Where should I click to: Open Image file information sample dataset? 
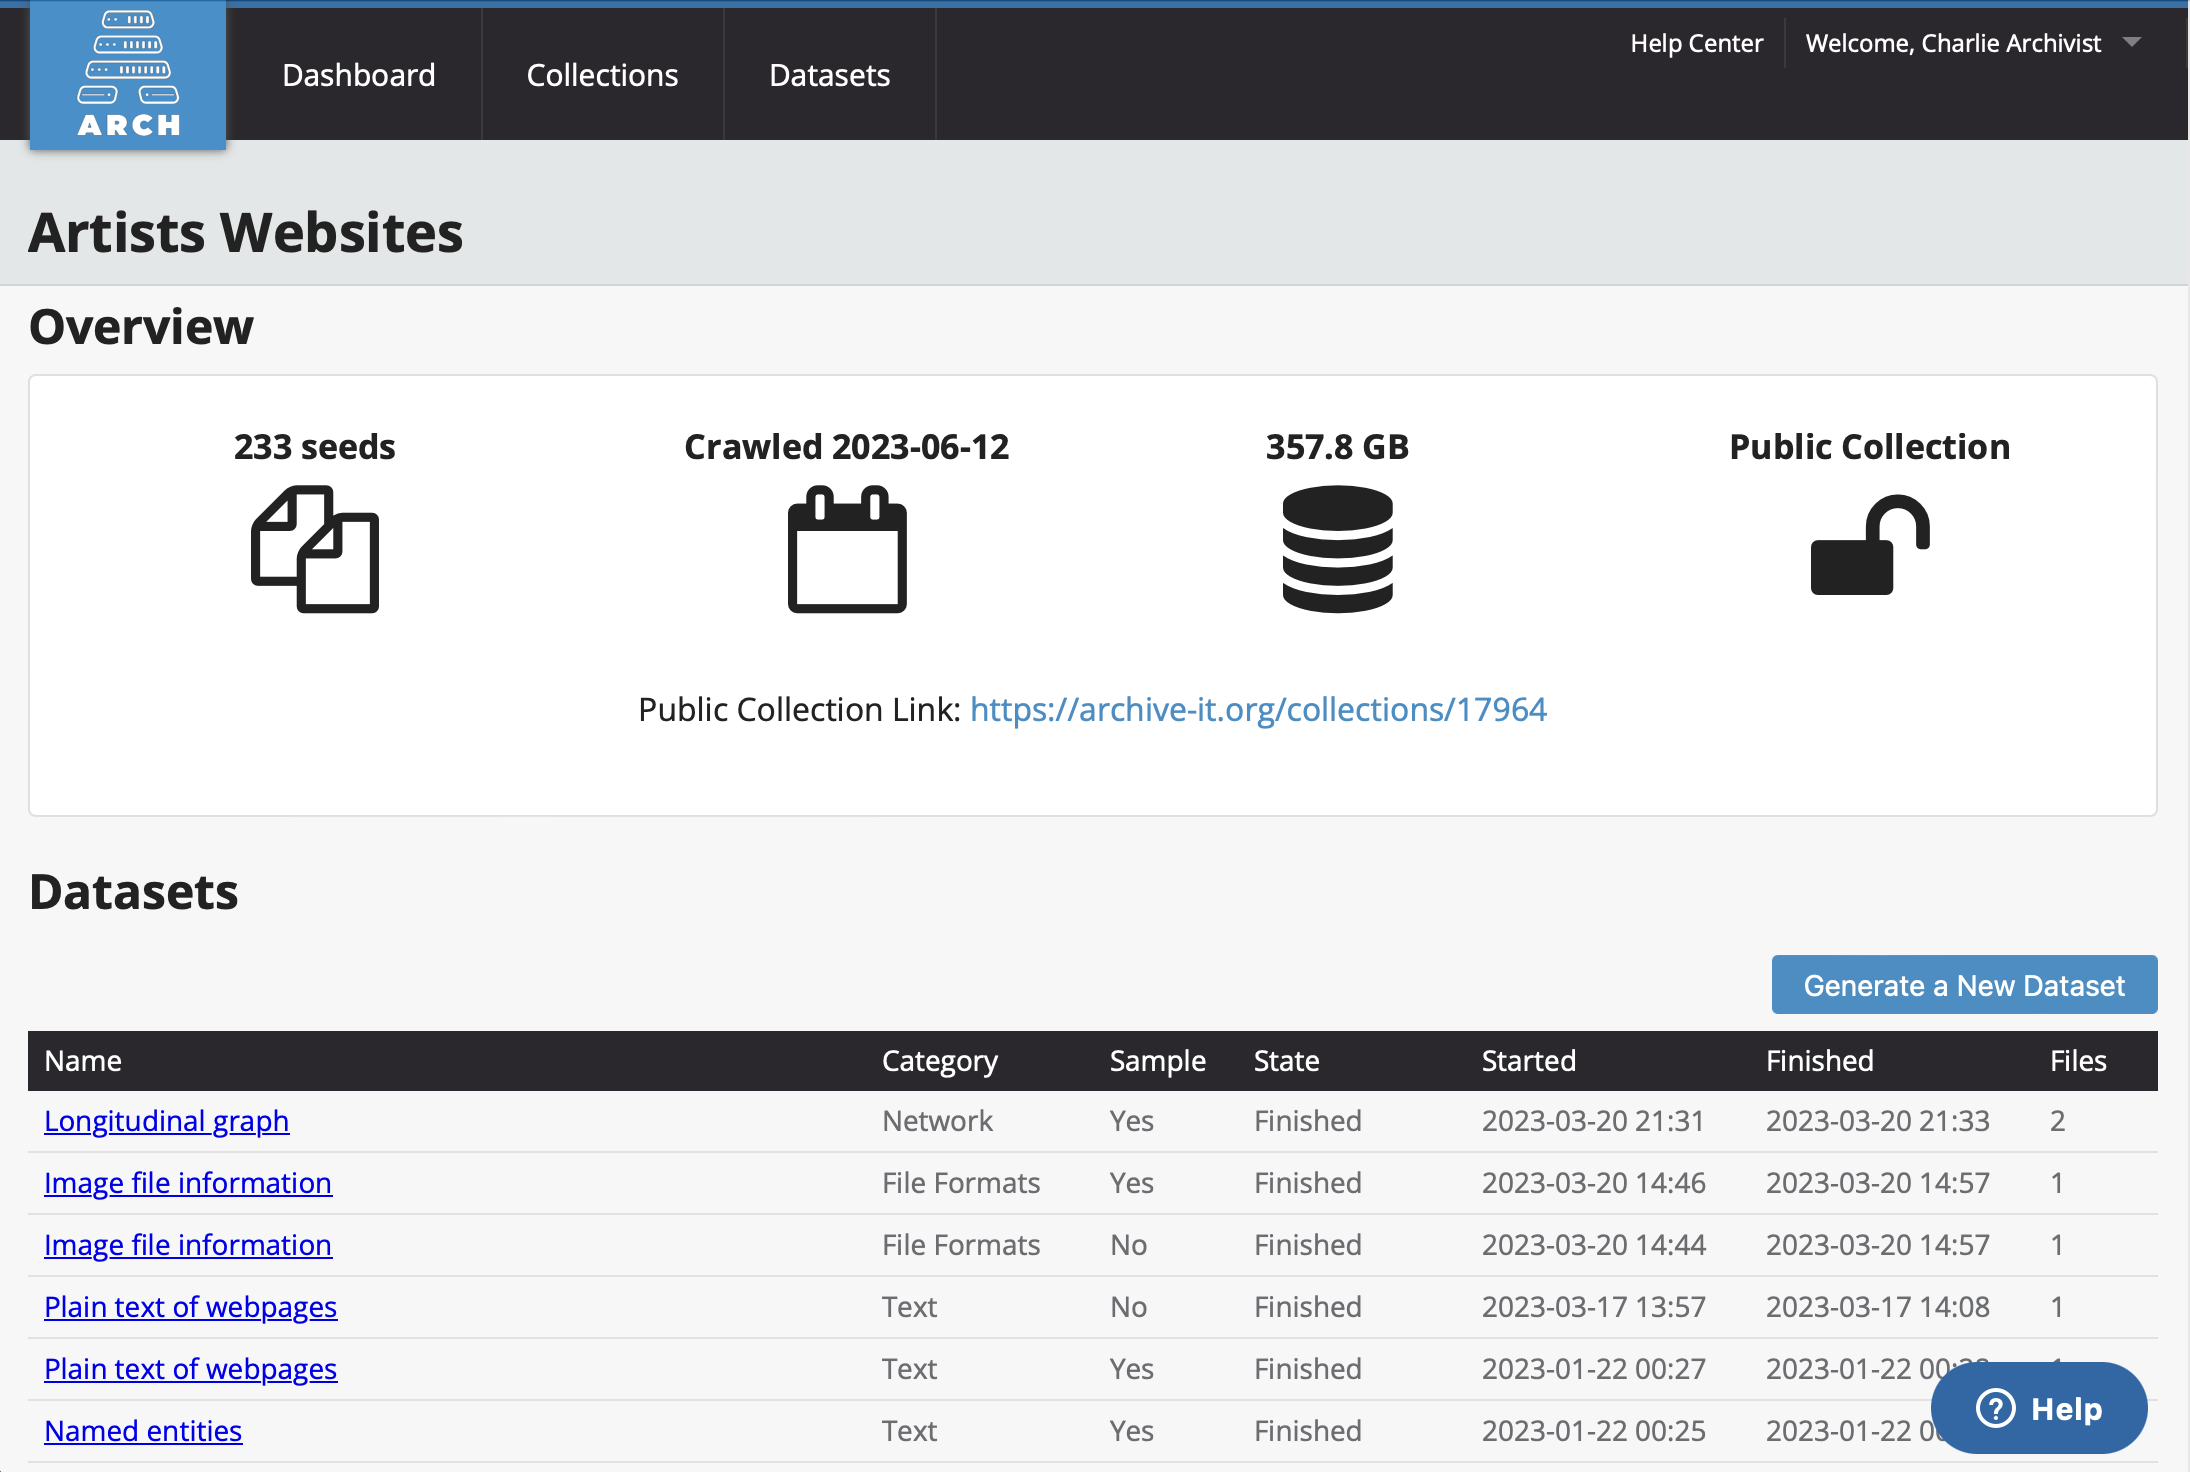pos(188,1183)
